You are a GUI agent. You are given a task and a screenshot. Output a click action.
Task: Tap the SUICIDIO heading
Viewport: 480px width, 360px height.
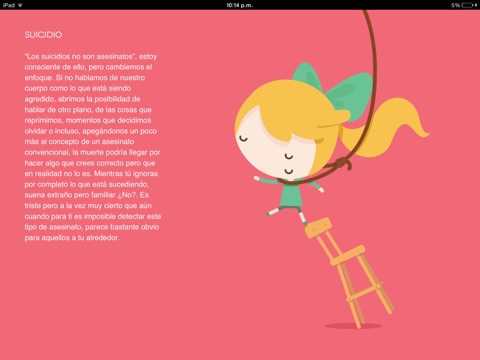coord(43,35)
